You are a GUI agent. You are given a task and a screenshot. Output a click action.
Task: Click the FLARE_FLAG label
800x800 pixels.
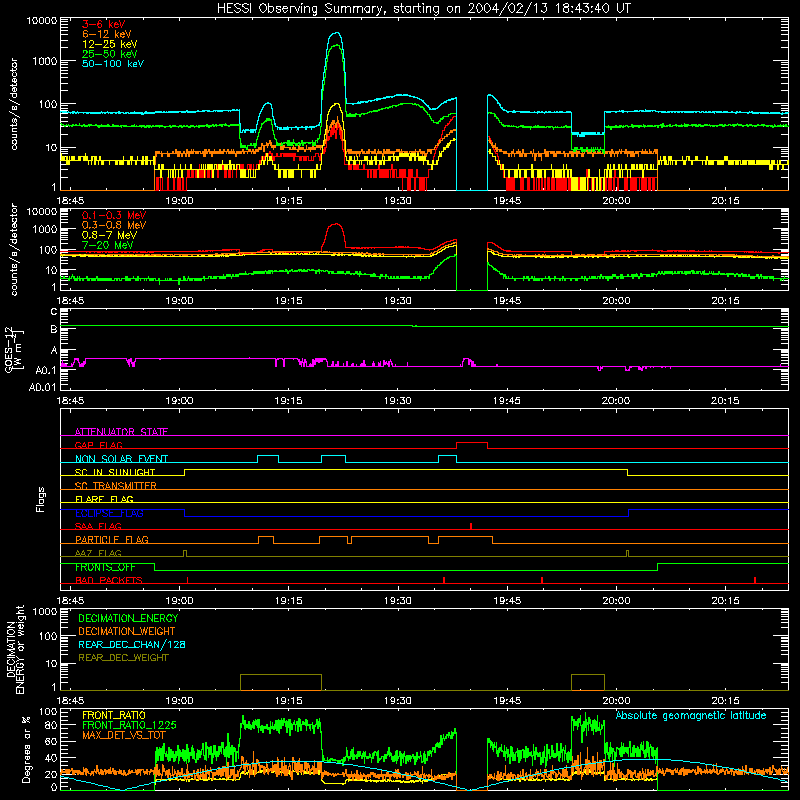[104, 499]
